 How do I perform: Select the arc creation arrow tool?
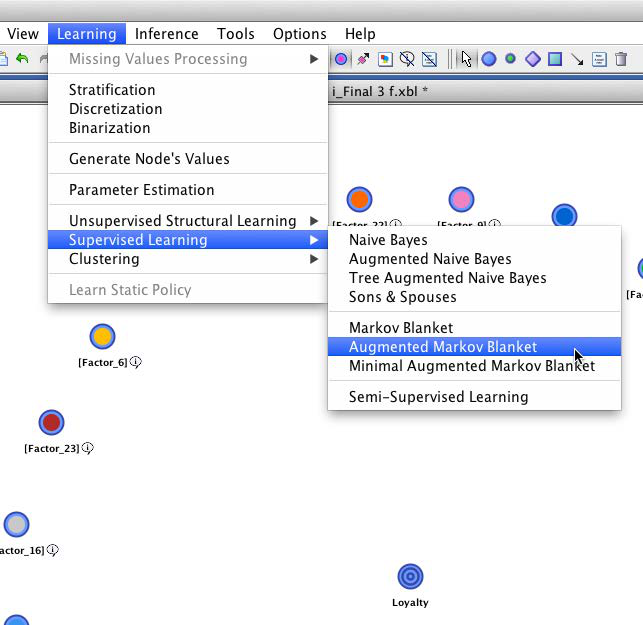tap(577, 60)
